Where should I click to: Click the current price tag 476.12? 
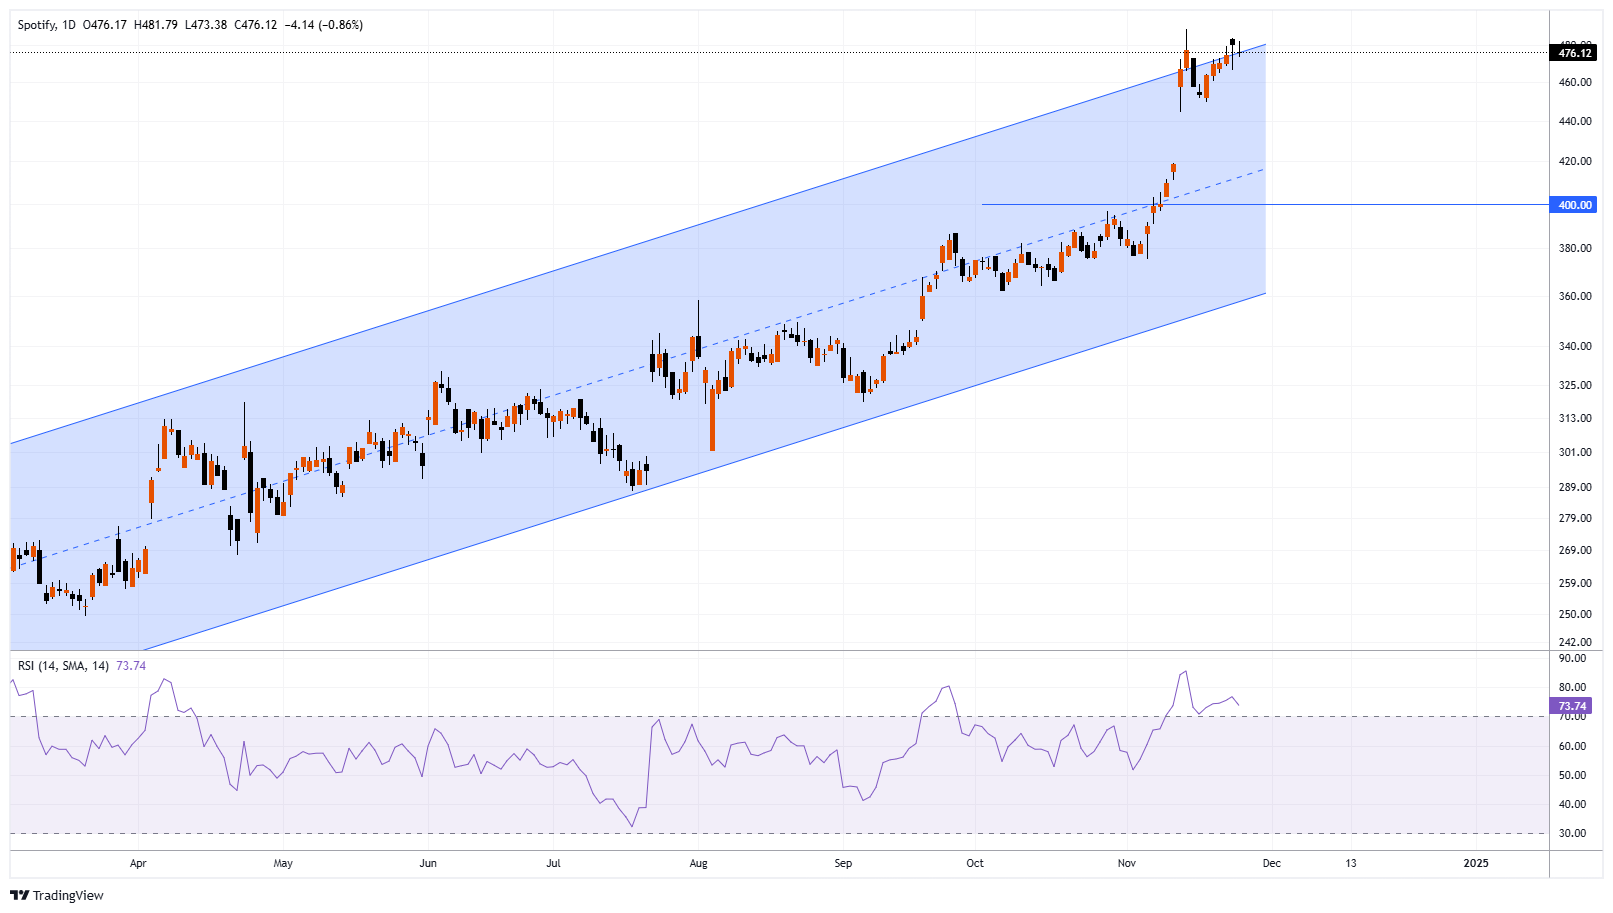tap(1574, 53)
